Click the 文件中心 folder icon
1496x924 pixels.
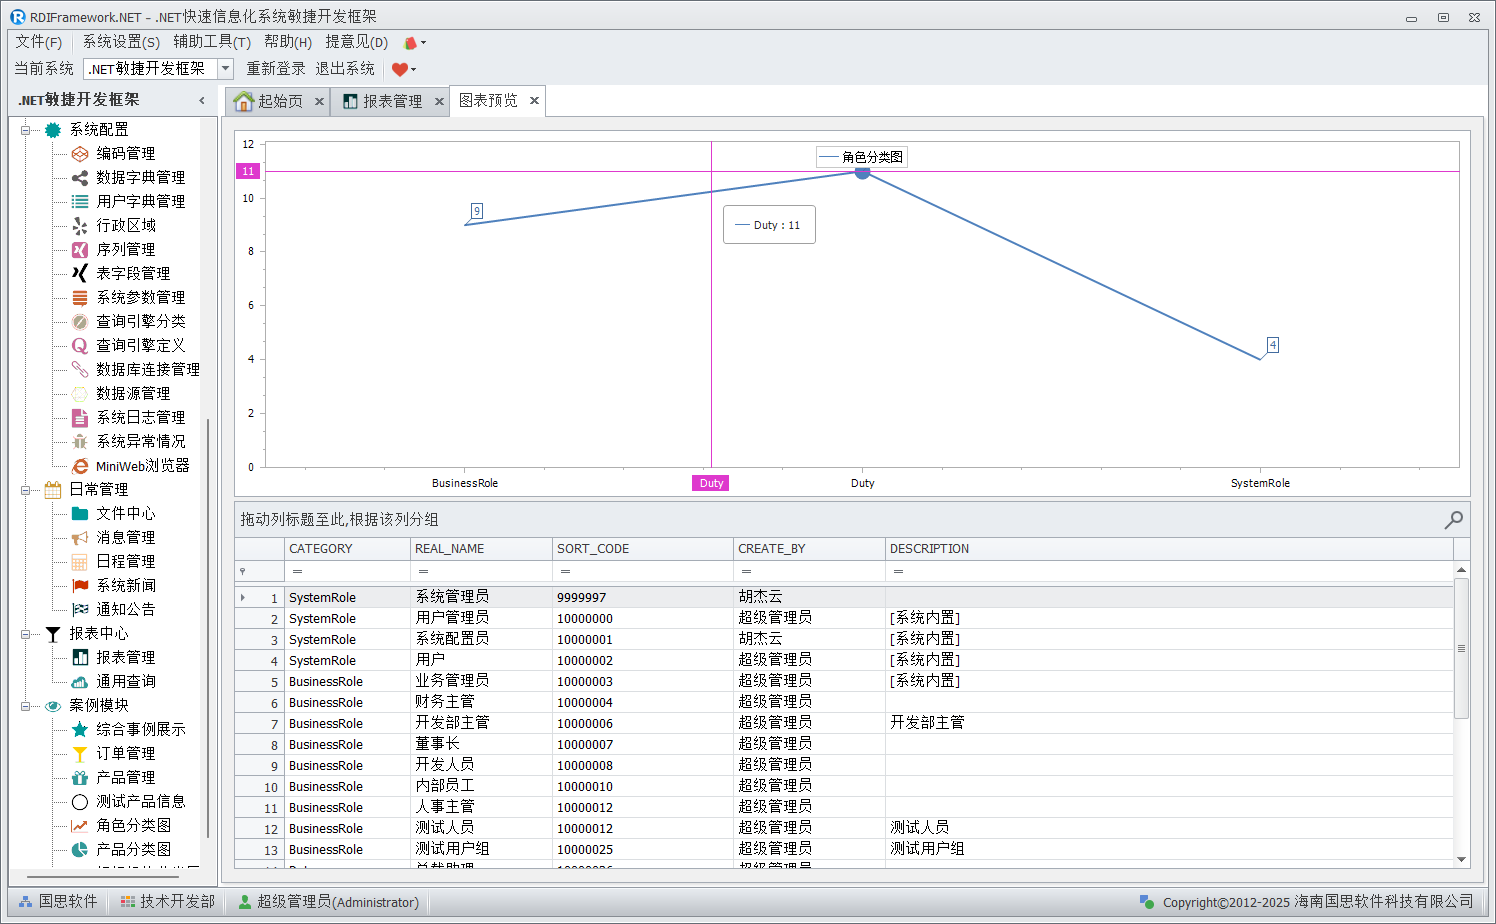tap(80, 514)
